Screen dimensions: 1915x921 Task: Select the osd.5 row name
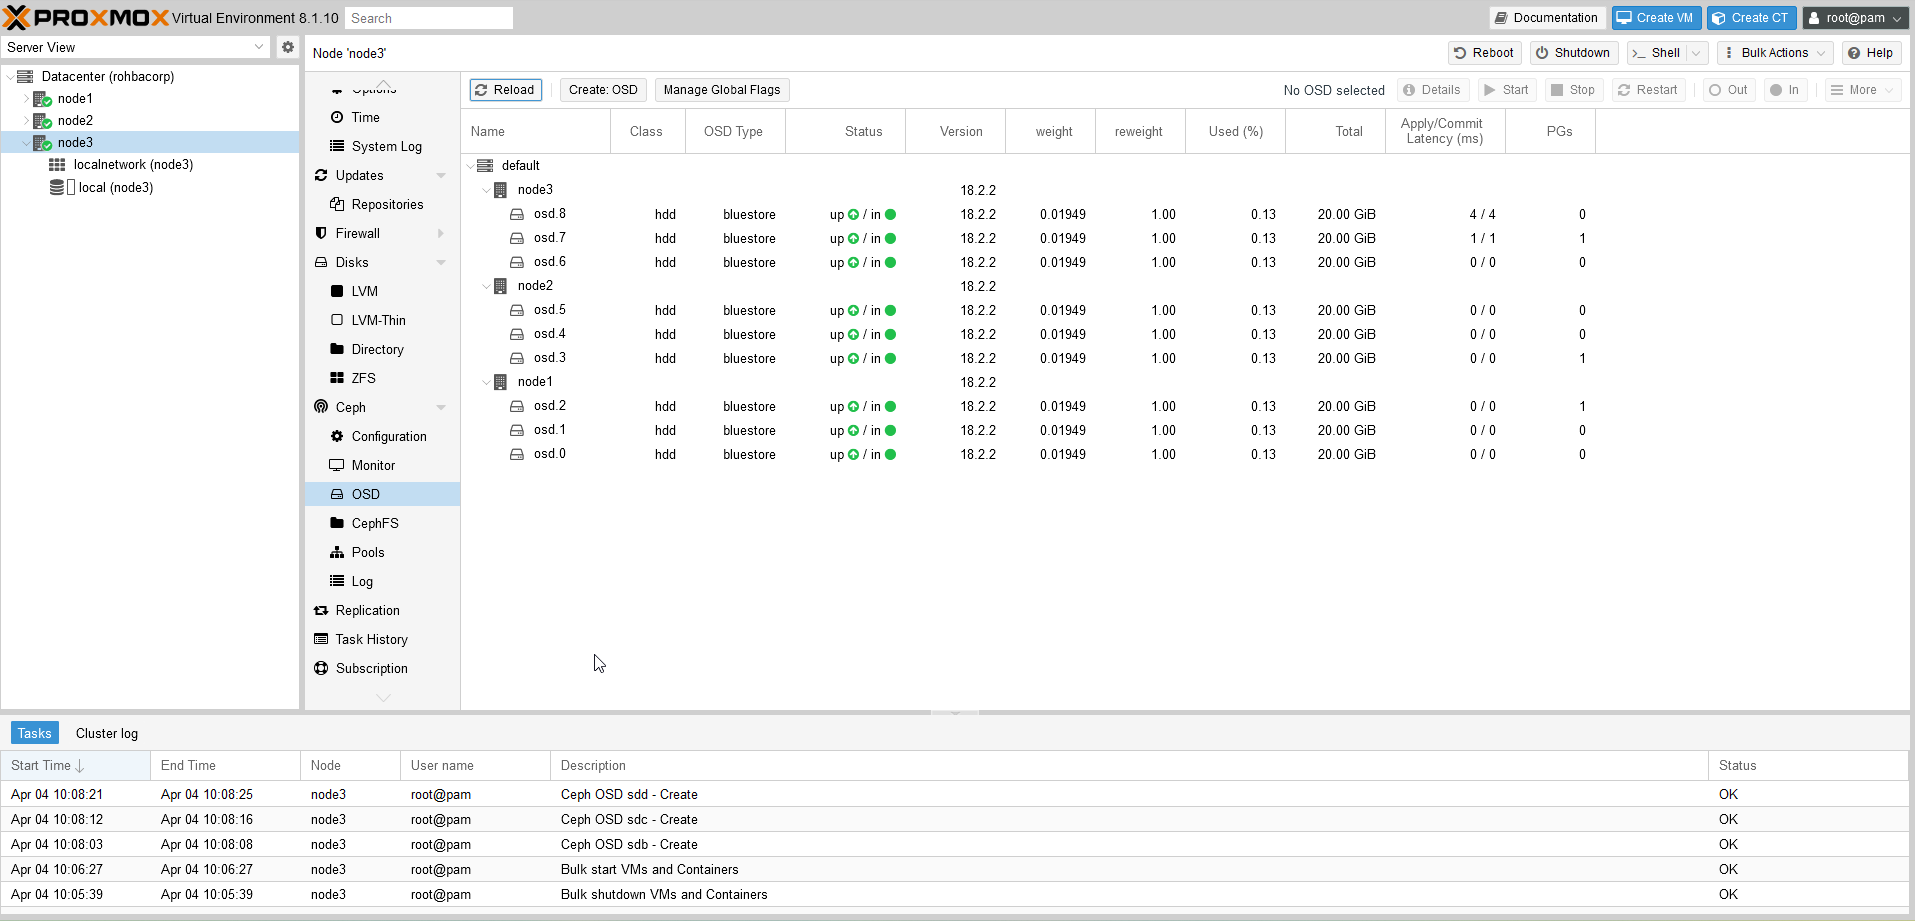[550, 310]
